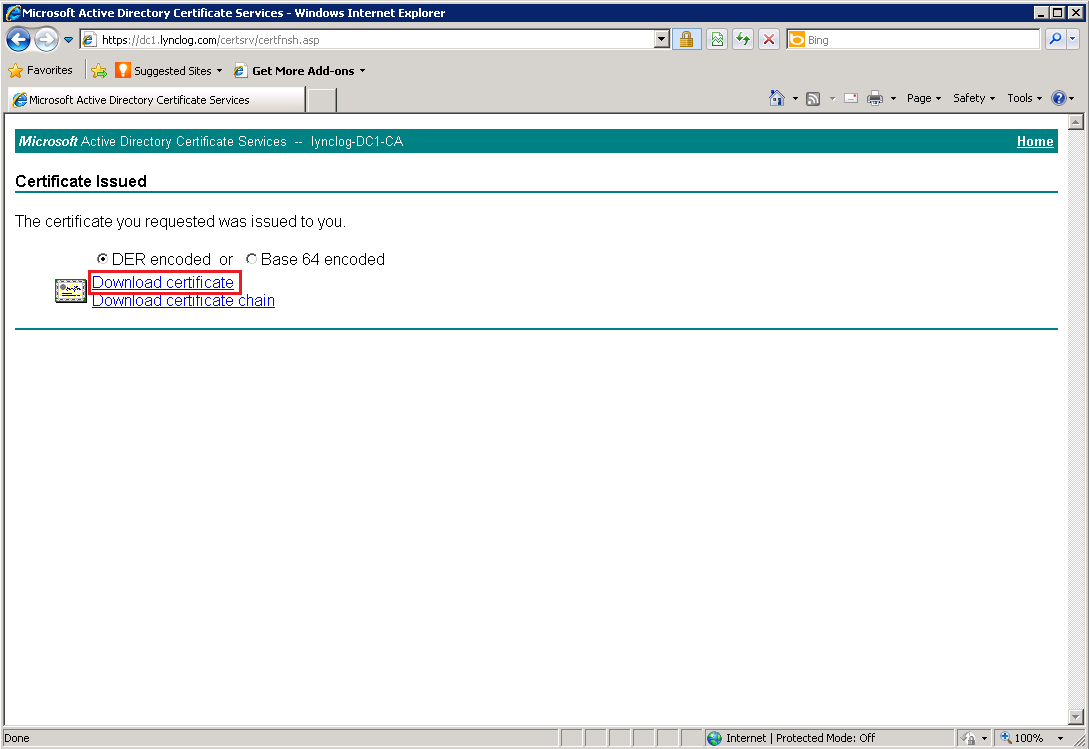This screenshot has height=749, width=1089.
Task: Open Get More Add-ons
Action: (x=299, y=70)
